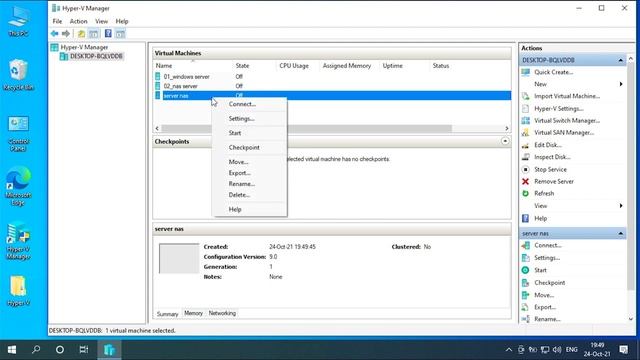Click the virtual machine thumbnail preview
Screen dimensions: 640x360
point(179,258)
